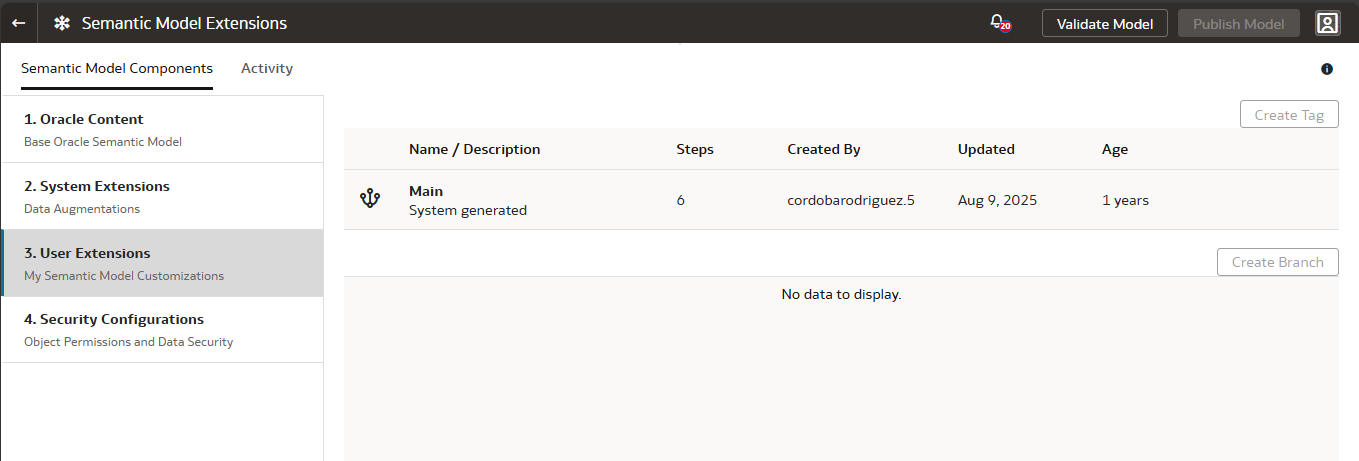Click the Main branch name
The width and height of the screenshot is (1359, 461).
(x=426, y=190)
